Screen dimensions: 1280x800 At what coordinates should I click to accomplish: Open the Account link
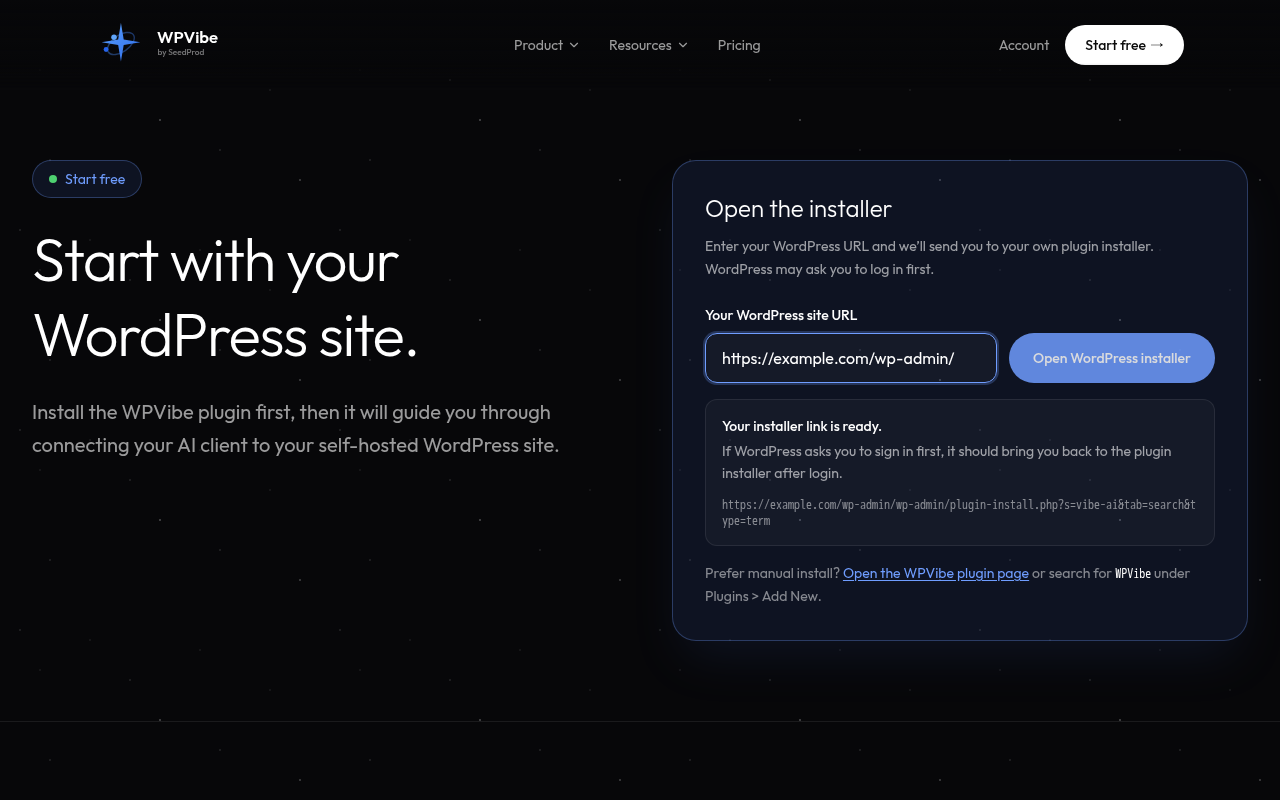1024,45
